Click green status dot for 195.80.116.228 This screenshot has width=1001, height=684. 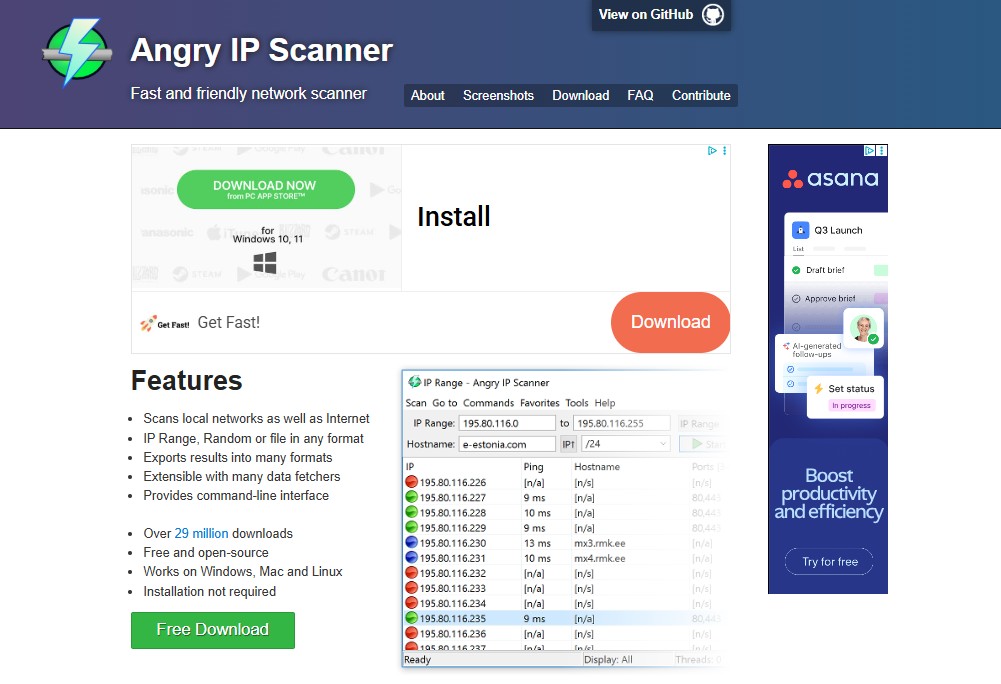pyautogui.click(x=411, y=512)
